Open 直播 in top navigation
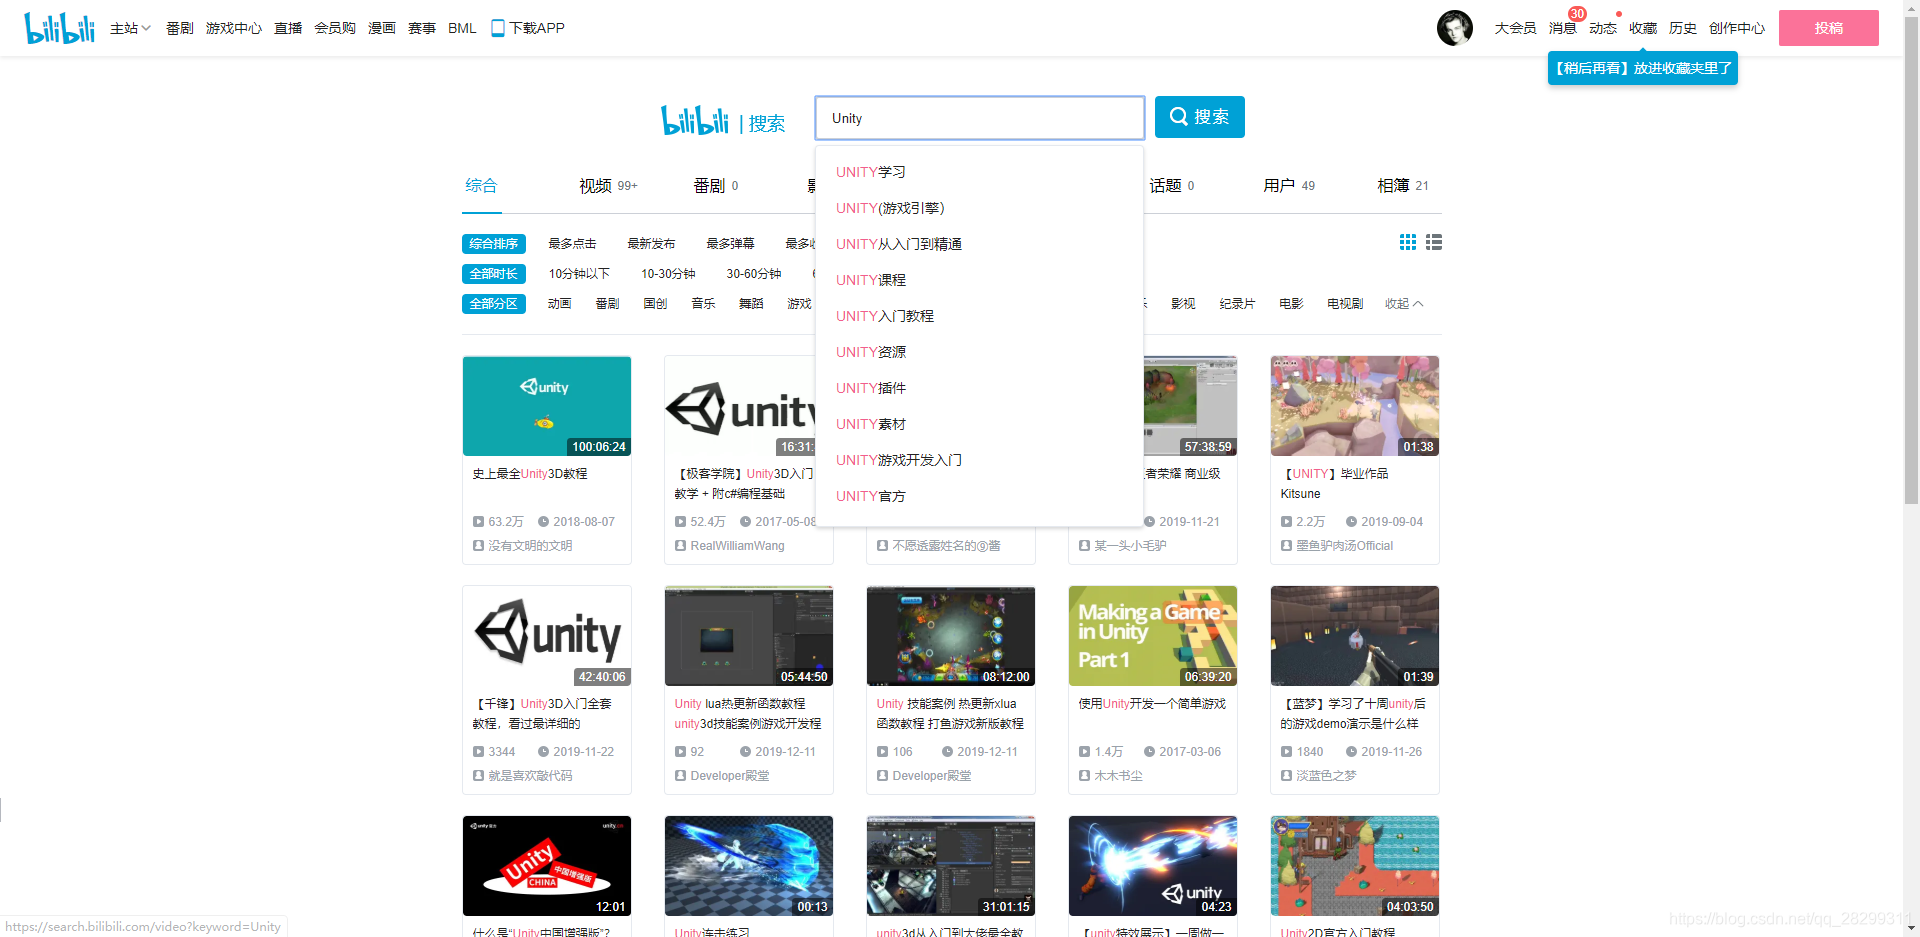This screenshot has height=937, width=1920. pos(288,28)
